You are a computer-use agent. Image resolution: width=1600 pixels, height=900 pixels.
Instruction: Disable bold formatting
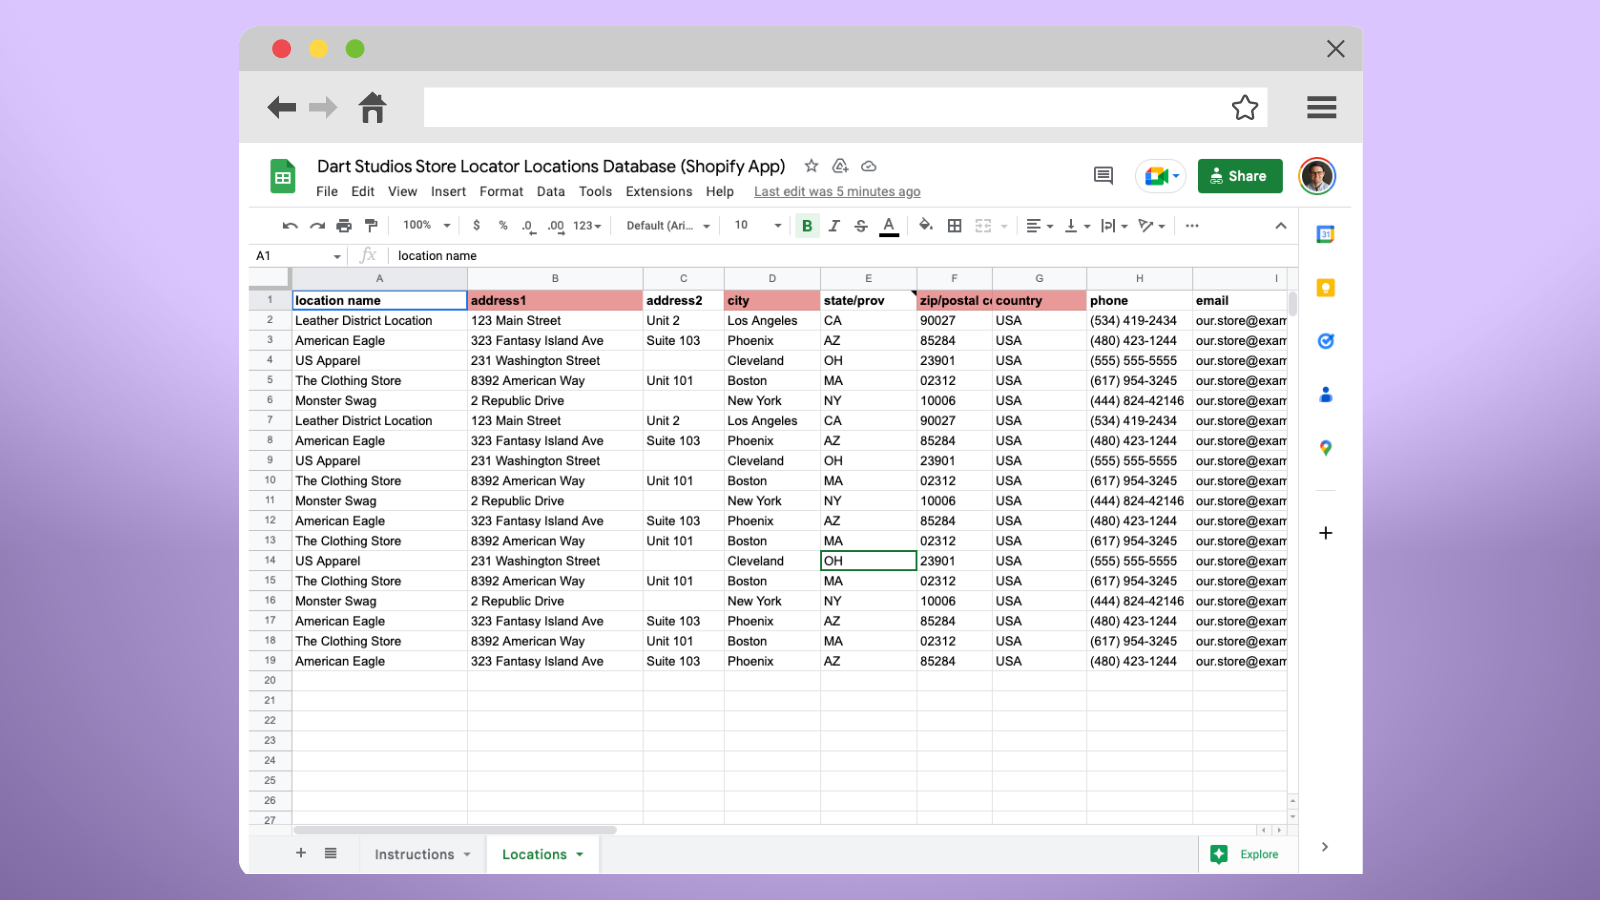[807, 225]
